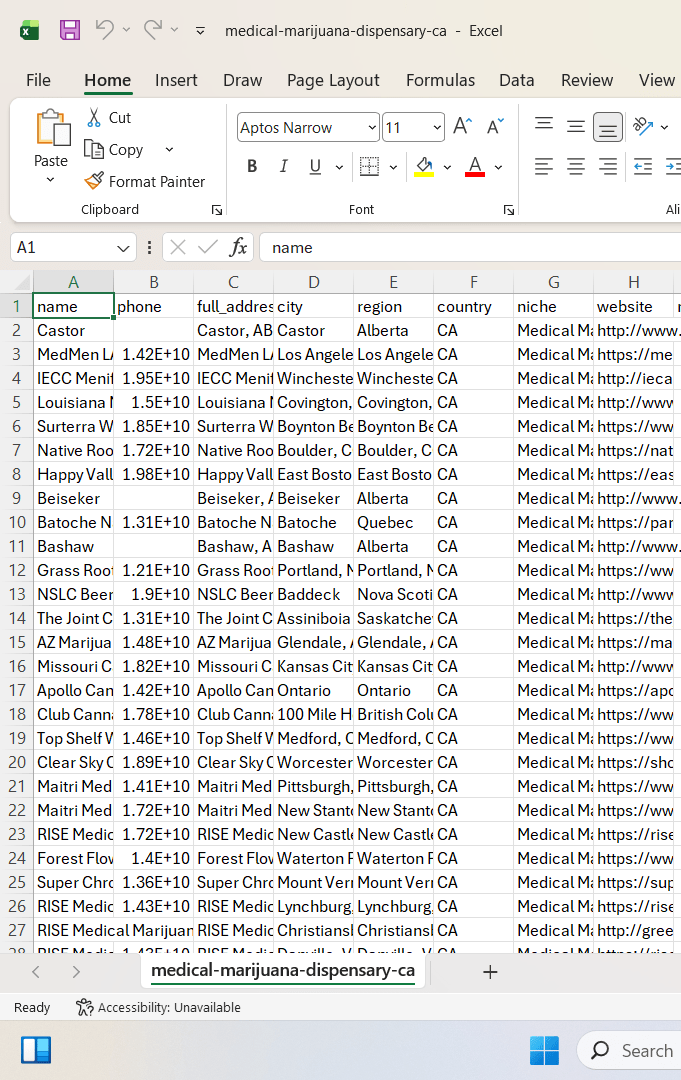Click formula bar containing name

coord(470,247)
